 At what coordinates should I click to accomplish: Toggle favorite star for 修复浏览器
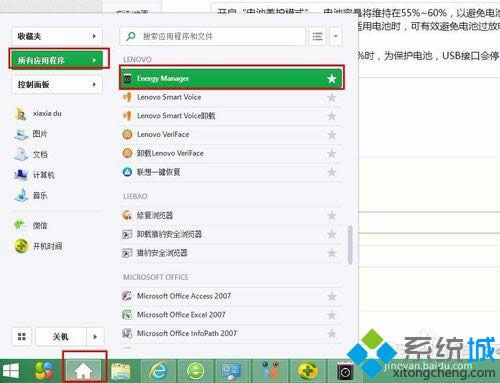(332, 216)
